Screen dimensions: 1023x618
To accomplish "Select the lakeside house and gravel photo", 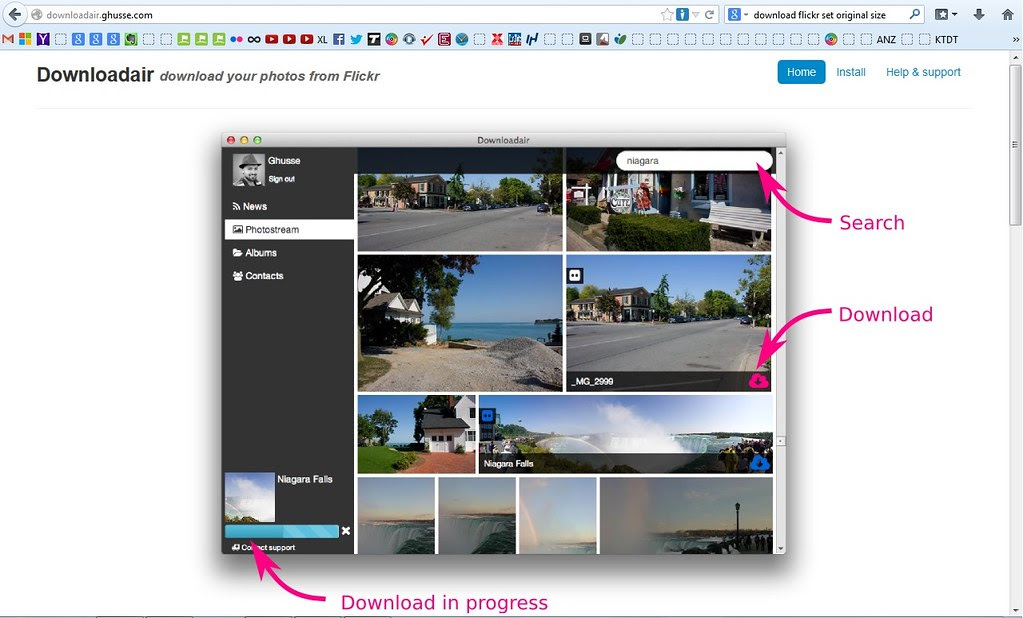I will tap(460, 323).
